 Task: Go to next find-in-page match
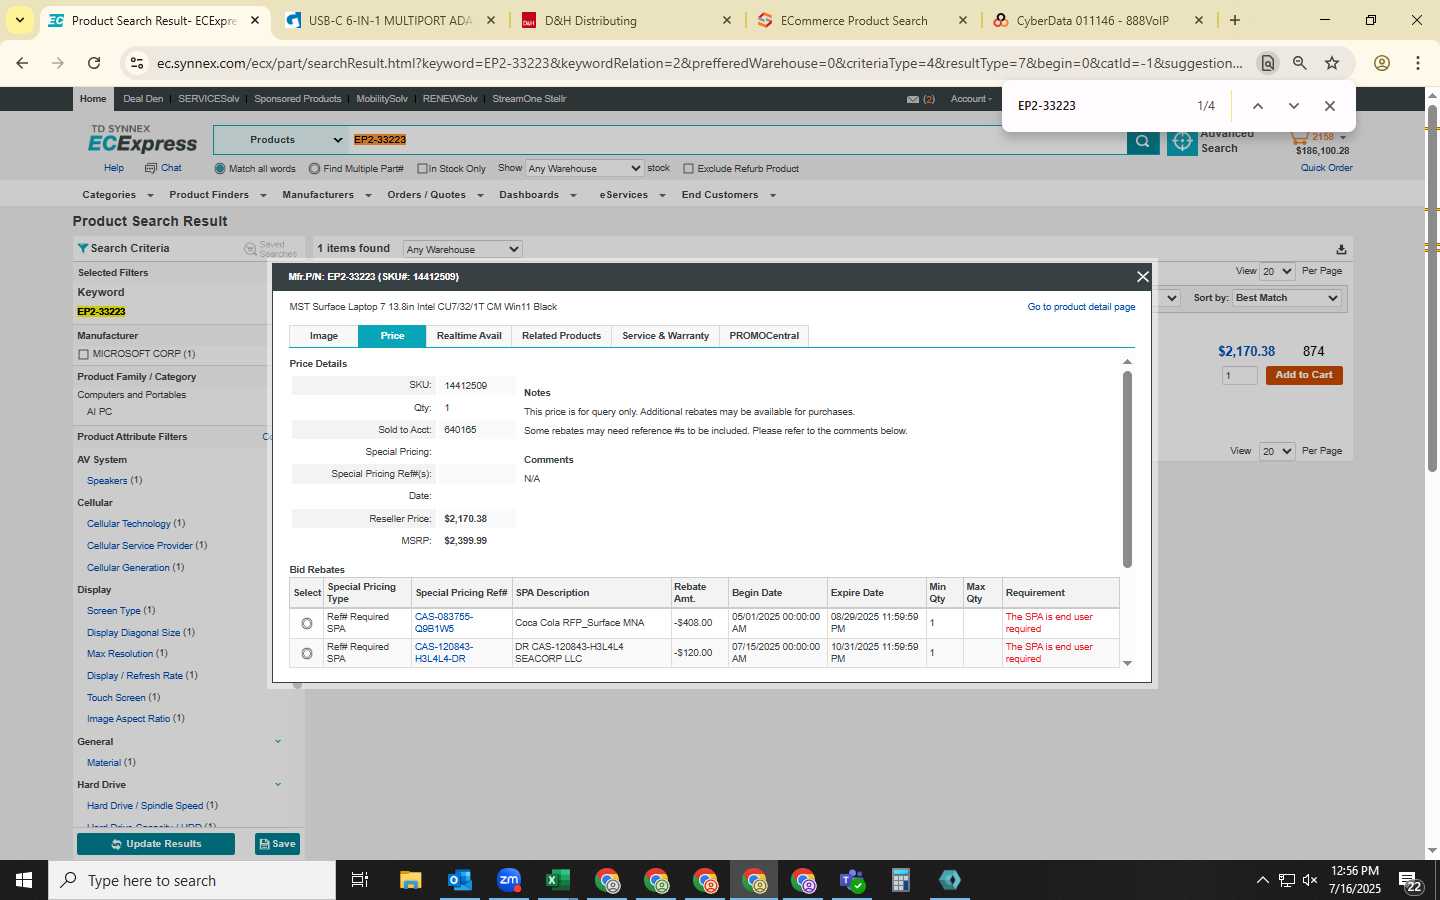tap(1294, 106)
